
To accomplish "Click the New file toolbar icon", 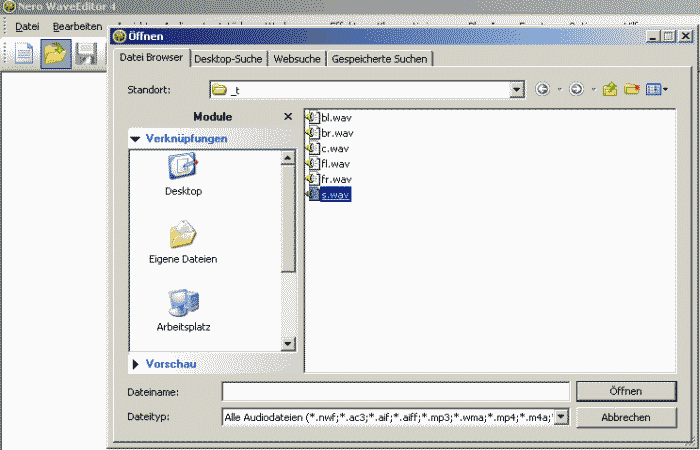I will pos(24,55).
